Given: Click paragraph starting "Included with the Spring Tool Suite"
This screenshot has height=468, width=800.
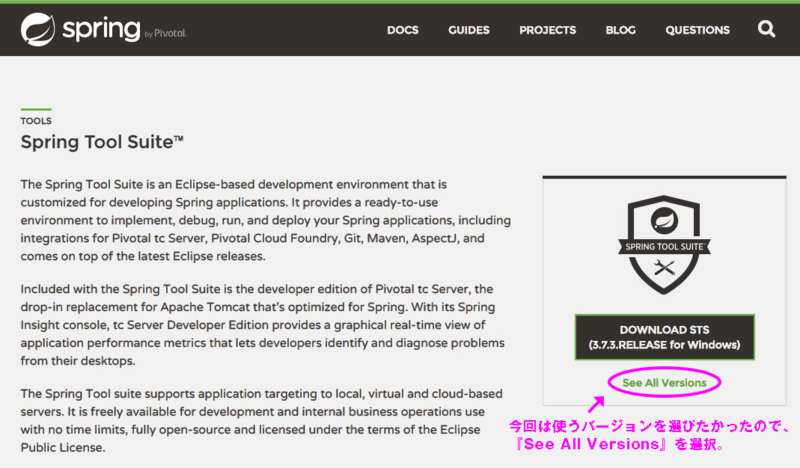Looking at the screenshot, I should 263,325.
